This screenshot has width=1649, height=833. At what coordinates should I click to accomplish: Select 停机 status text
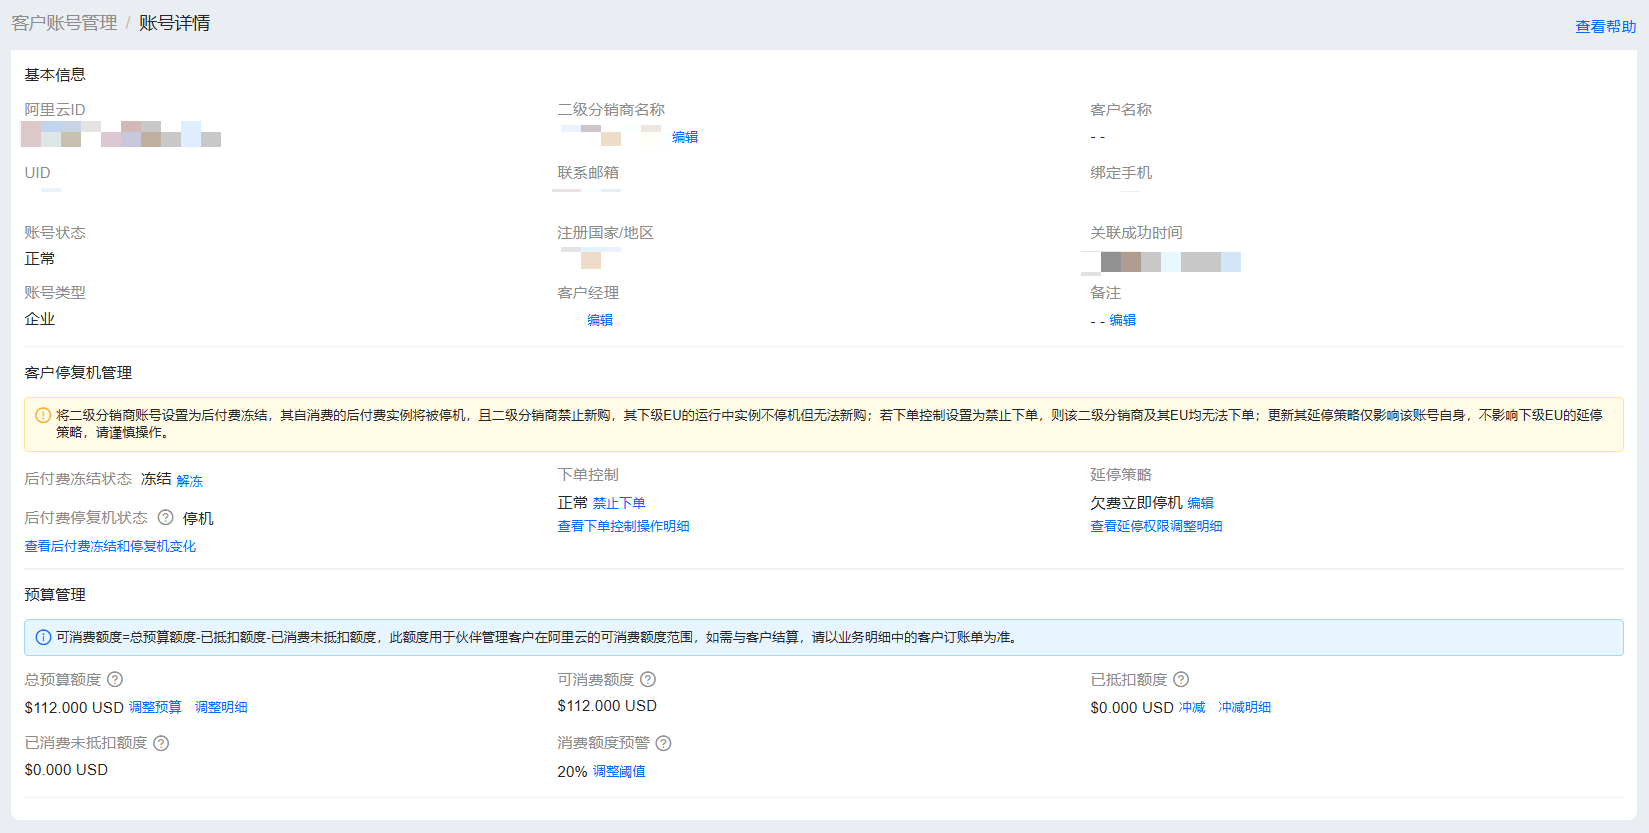(198, 519)
